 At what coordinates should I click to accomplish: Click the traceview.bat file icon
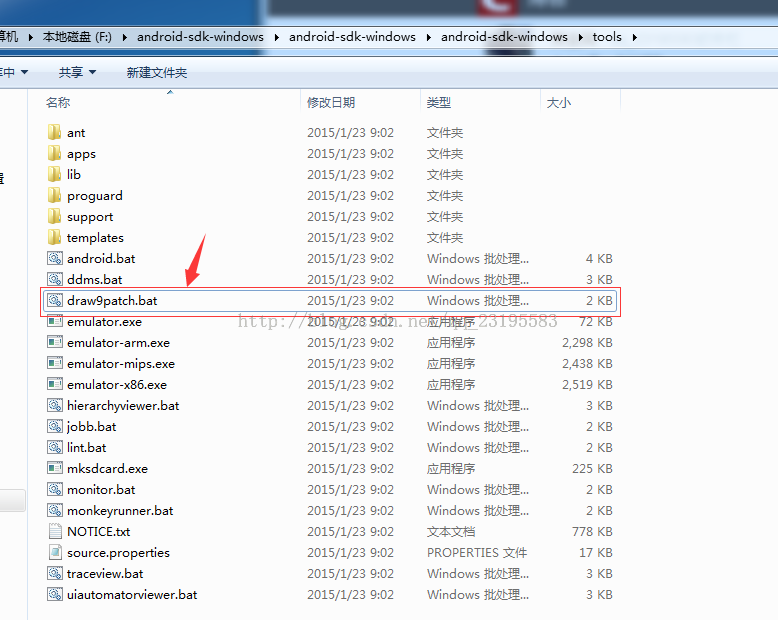pyautogui.click(x=55, y=573)
